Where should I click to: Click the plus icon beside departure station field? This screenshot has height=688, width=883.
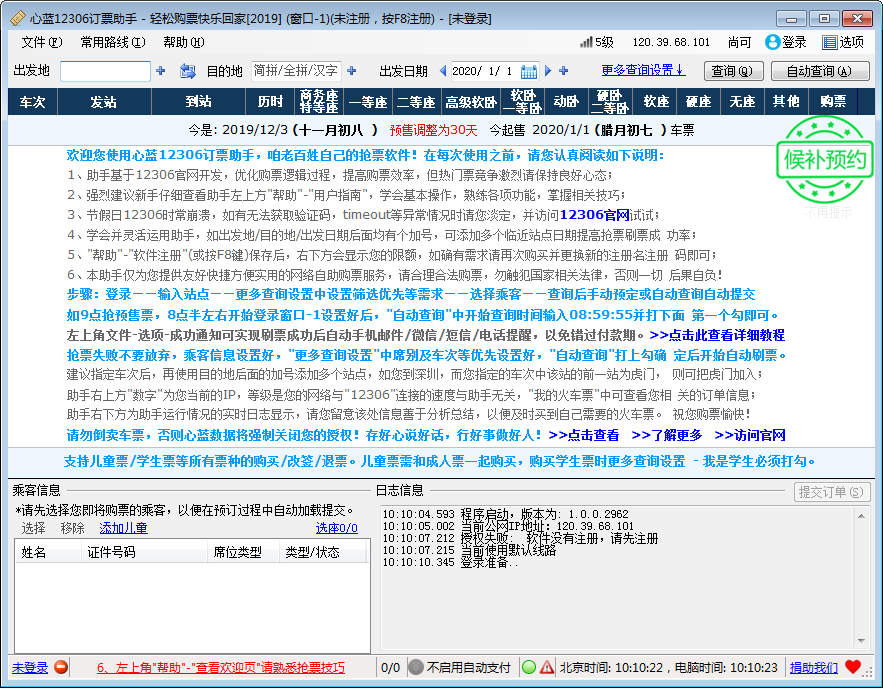pos(160,71)
